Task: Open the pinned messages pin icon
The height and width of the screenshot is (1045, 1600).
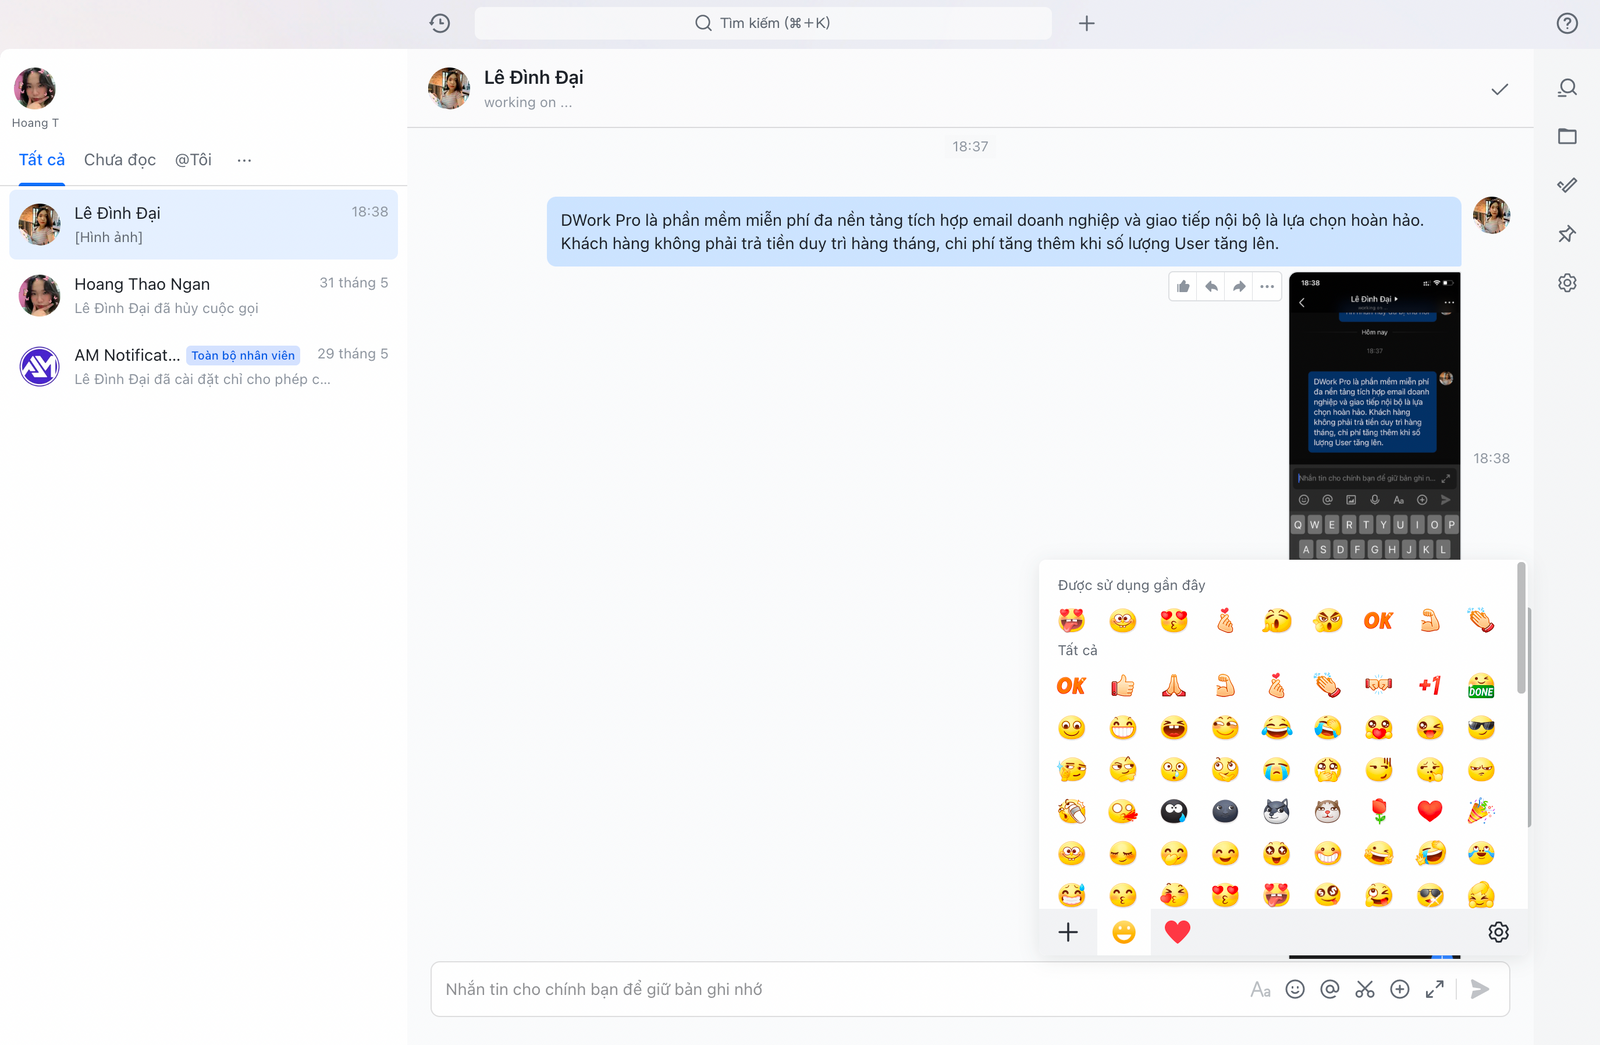Action: (1566, 234)
